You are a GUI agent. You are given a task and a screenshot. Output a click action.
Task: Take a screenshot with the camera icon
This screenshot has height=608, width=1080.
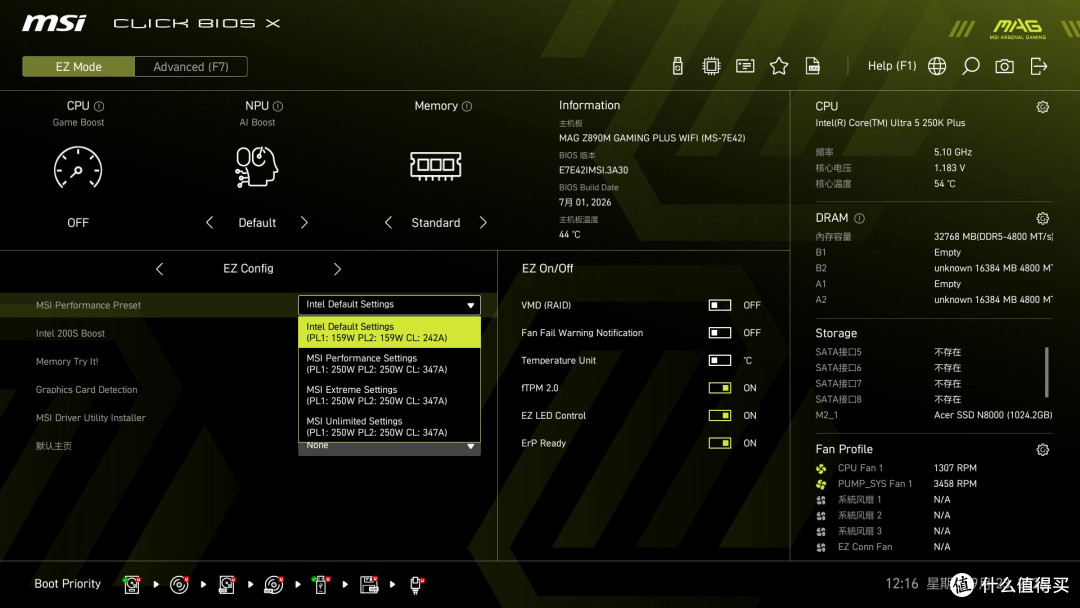(x=1004, y=66)
